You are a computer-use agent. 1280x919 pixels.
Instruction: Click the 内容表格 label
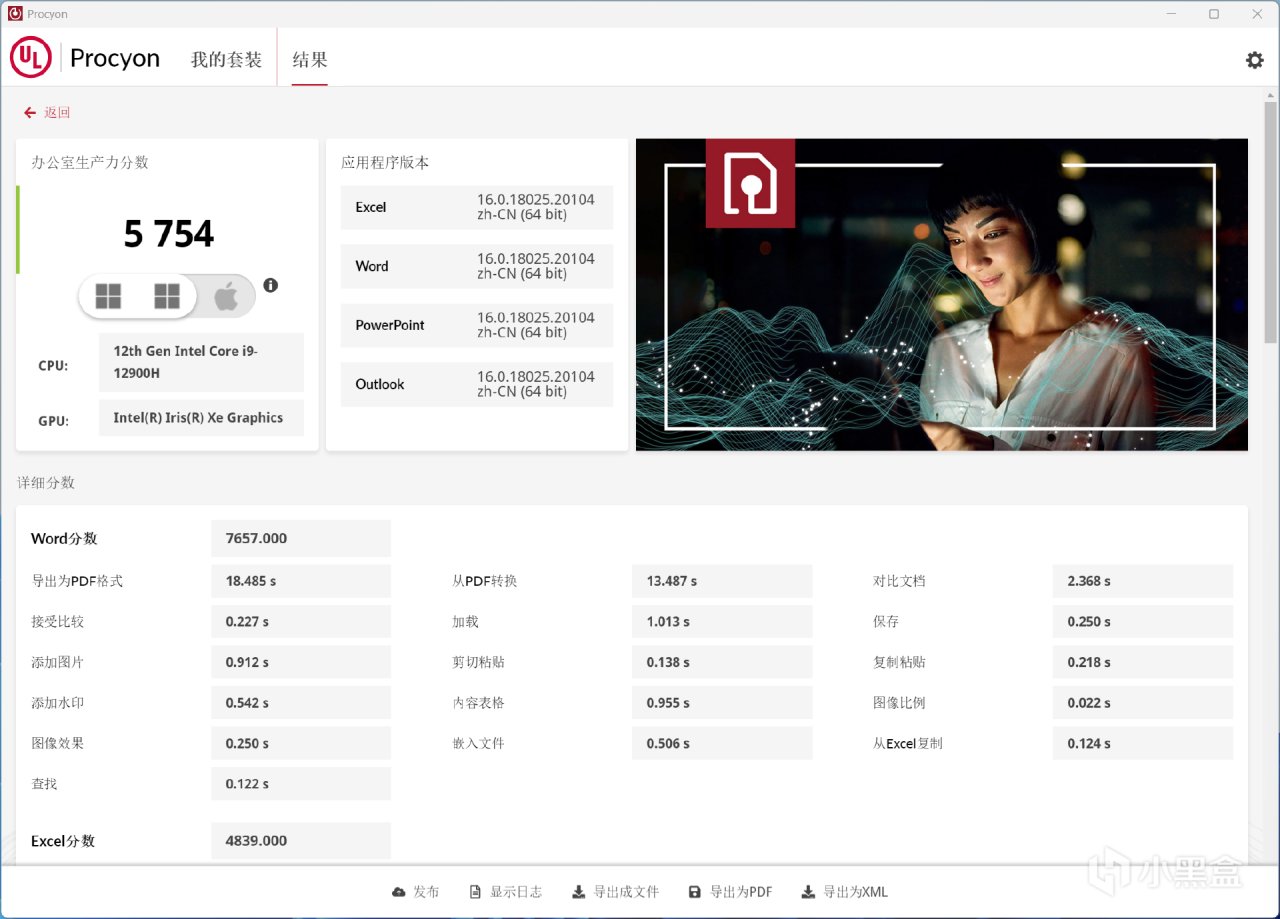tap(478, 703)
